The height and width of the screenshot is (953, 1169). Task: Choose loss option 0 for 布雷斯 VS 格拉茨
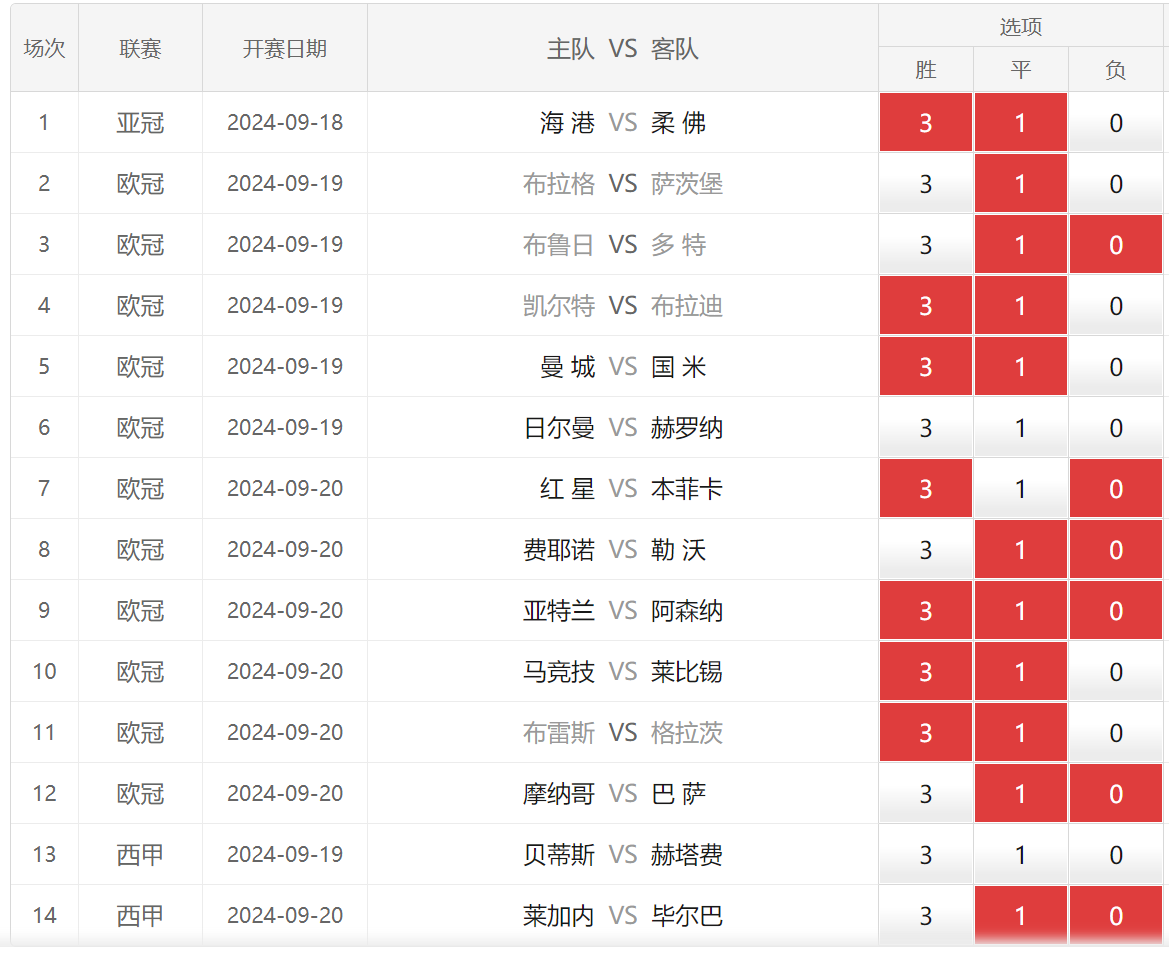pyautogui.click(x=1115, y=733)
